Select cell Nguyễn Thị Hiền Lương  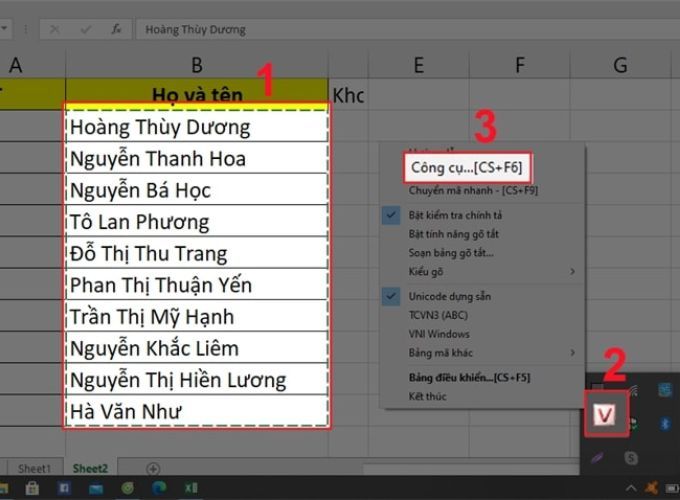[x=197, y=379]
